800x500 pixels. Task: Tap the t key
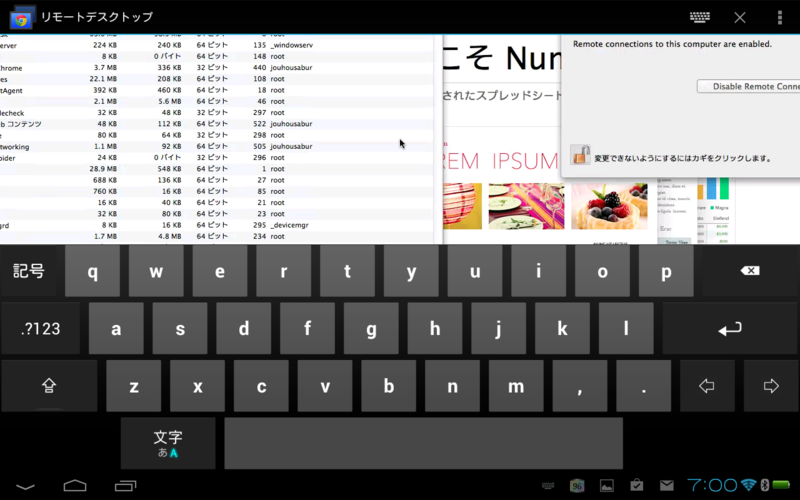pos(347,271)
